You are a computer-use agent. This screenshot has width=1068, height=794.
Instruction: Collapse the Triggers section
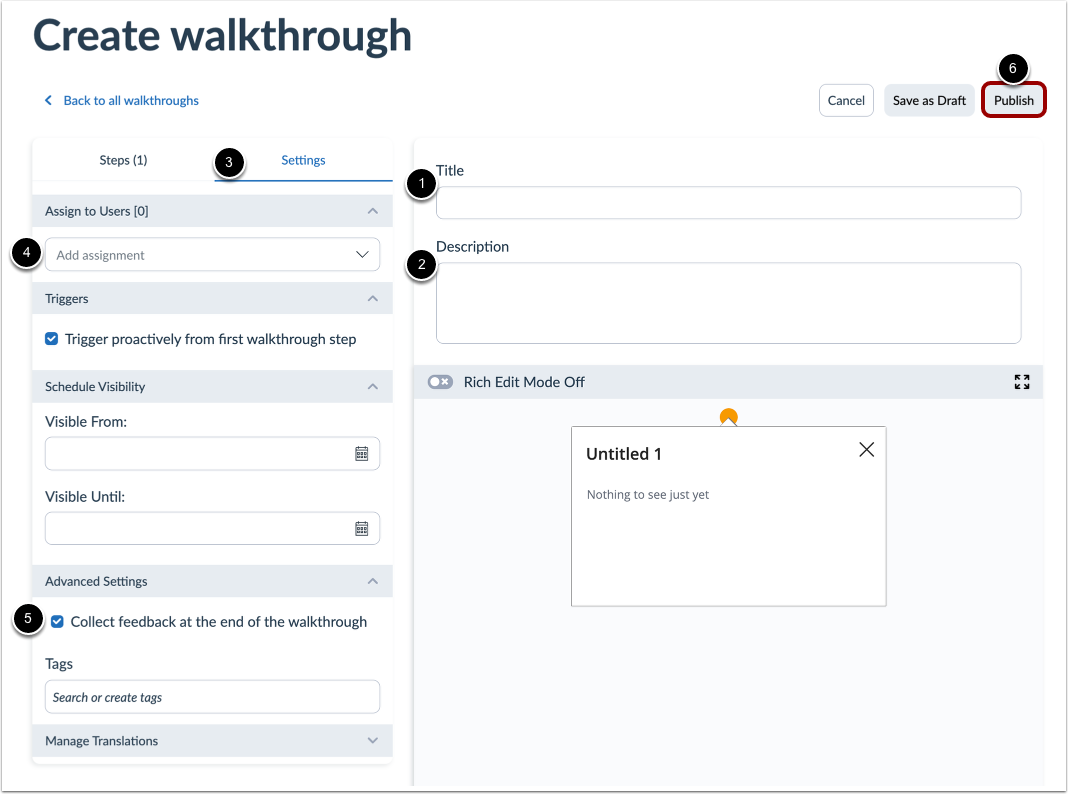click(372, 298)
